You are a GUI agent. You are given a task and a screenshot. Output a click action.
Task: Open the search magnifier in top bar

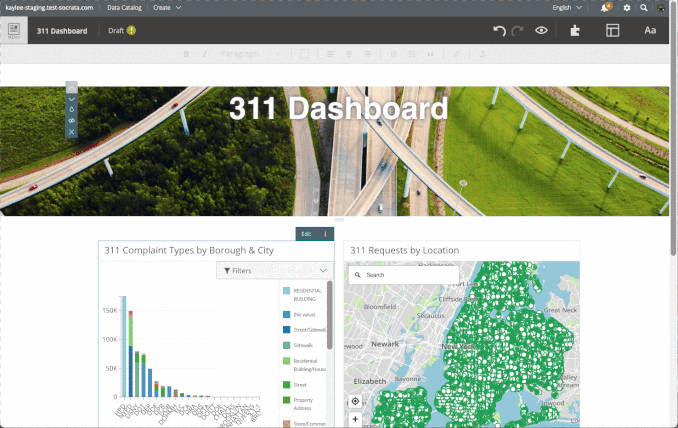[644, 8]
